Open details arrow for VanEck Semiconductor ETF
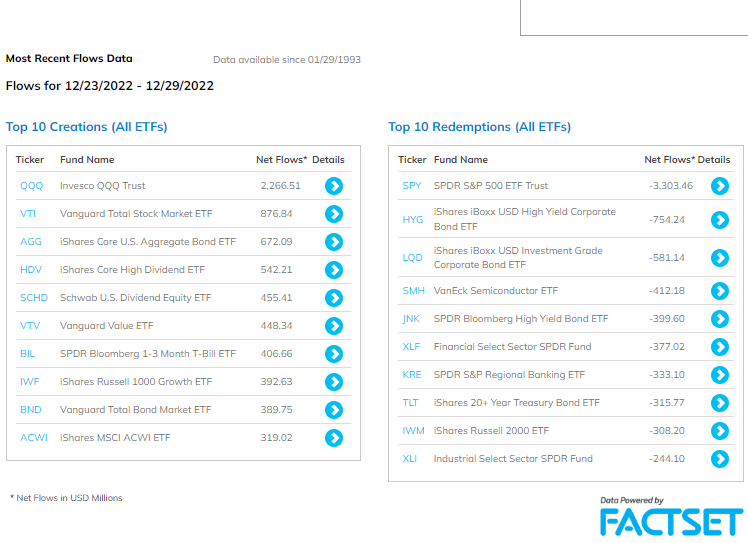 (x=720, y=291)
